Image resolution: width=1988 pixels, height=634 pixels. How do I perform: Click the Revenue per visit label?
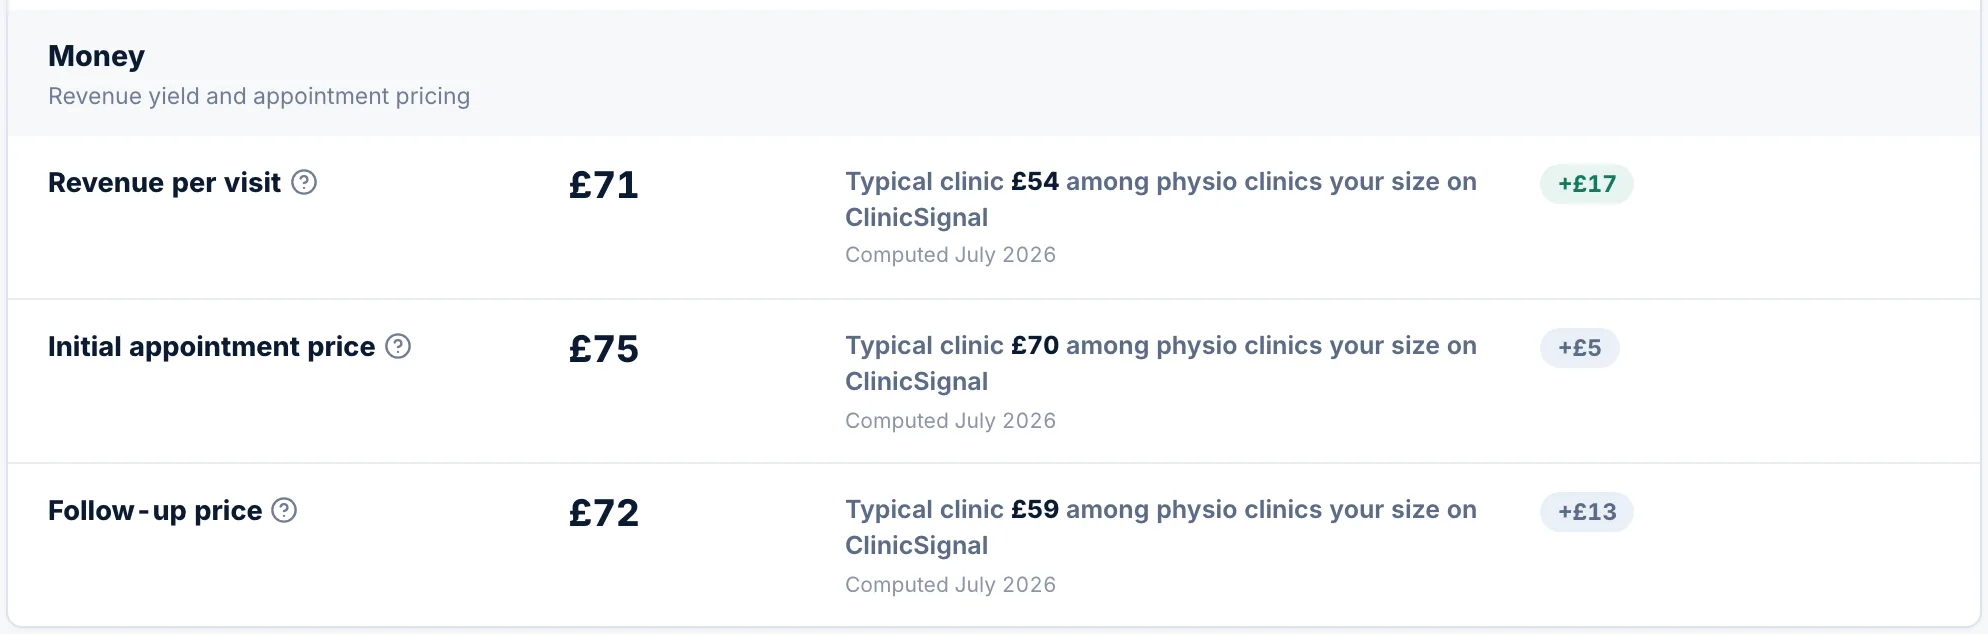tap(164, 183)
